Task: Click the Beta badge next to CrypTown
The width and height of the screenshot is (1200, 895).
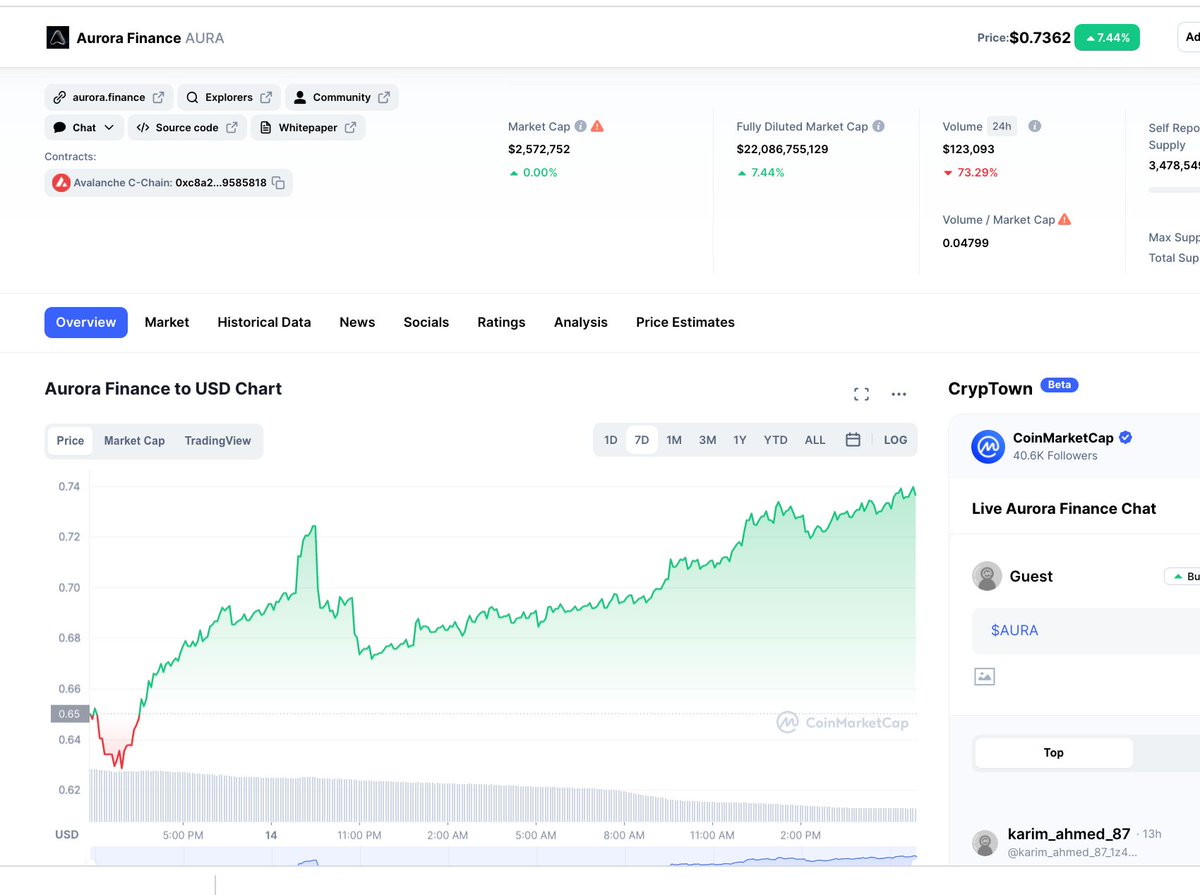Action: pyautogui.click(x=1060, y=385)
